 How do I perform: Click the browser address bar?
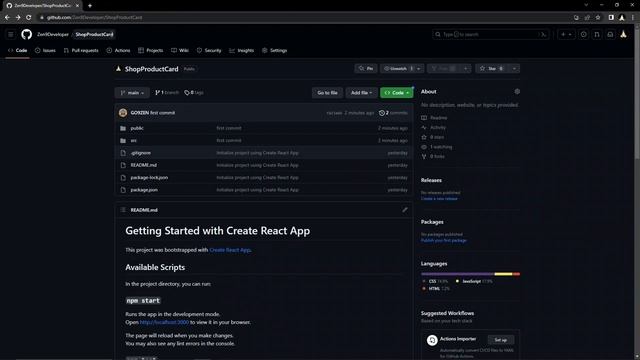[x=304, y=18]
